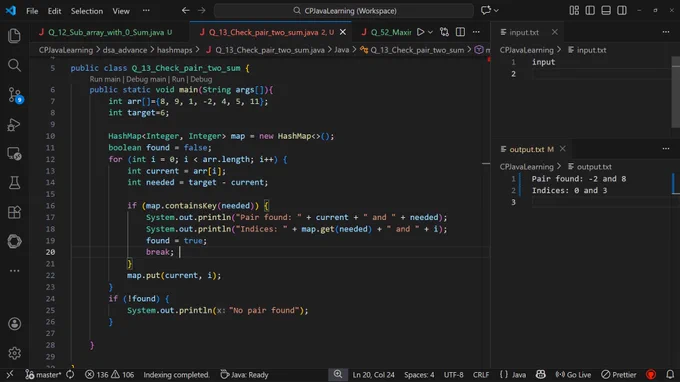Open more actions for input.txt group
This screenshot has height=382, width=680.
666,32
